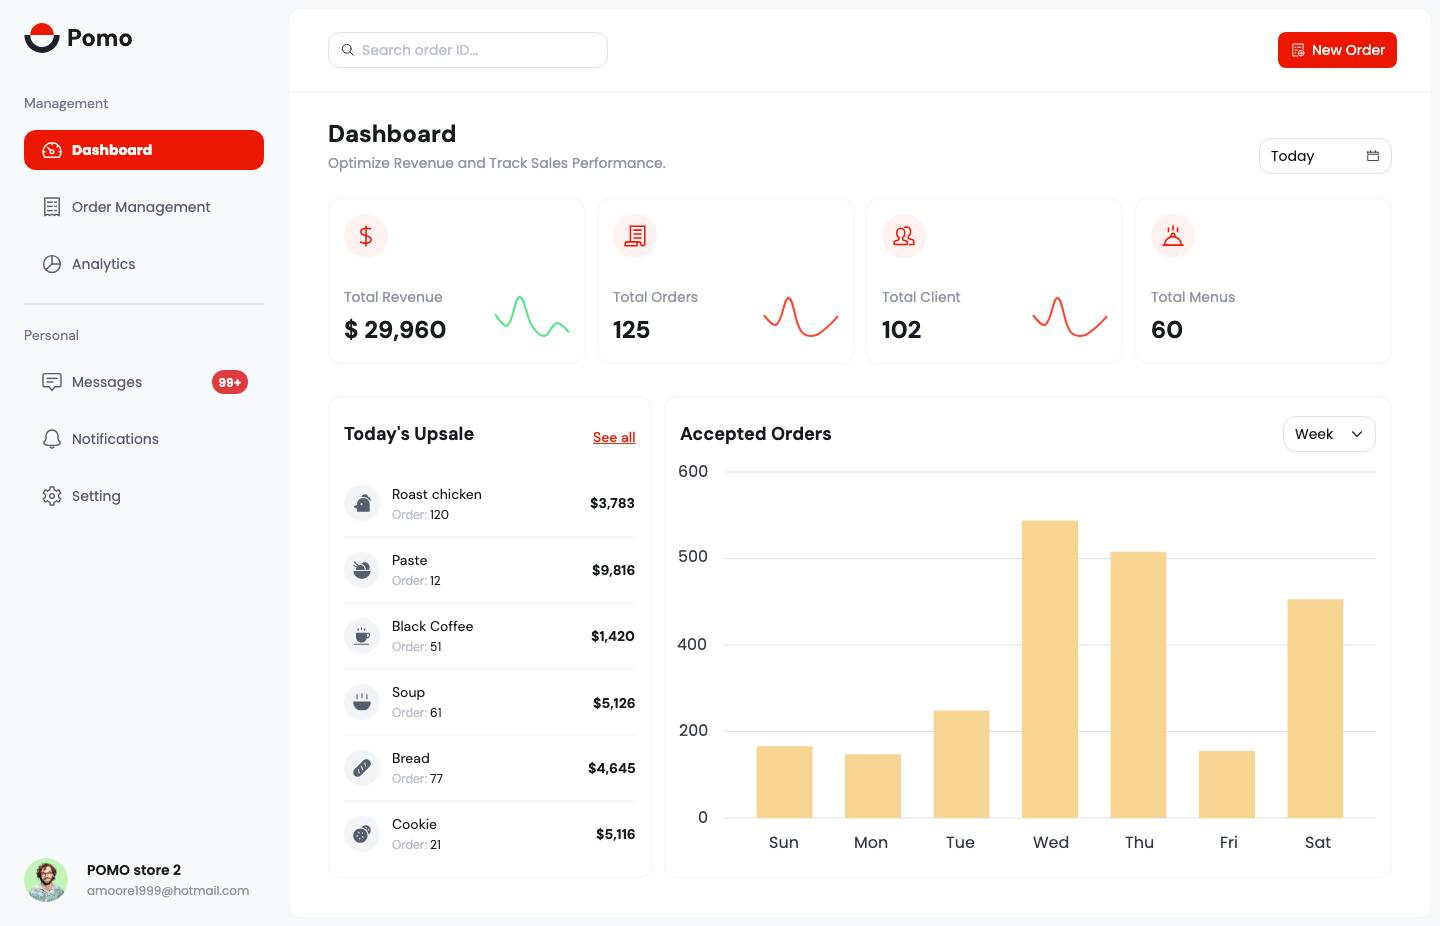Select the Wed bar in chart

coord(1050,669)
